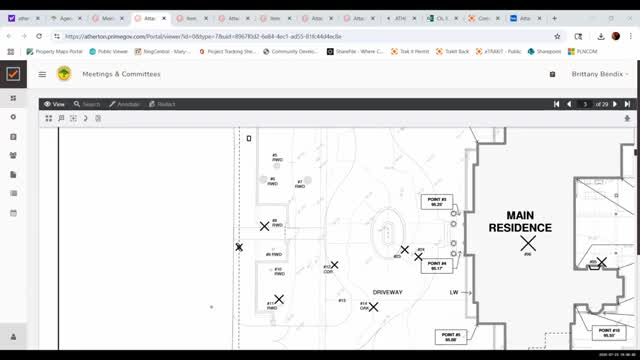This screenshot has height=360, width=640.
Task: Open the people group icon in sidebar
Action: tap(13, 155)
